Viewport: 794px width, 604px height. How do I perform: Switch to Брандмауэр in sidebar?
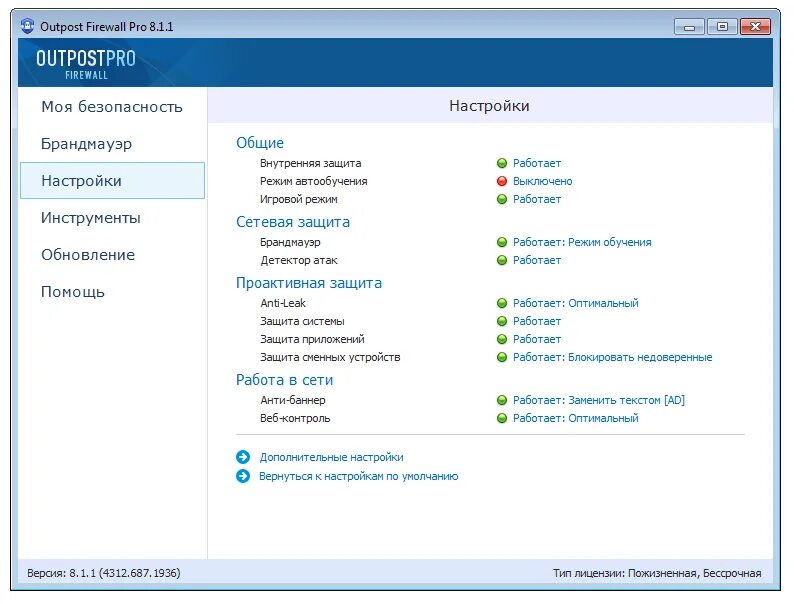[87, 144]
